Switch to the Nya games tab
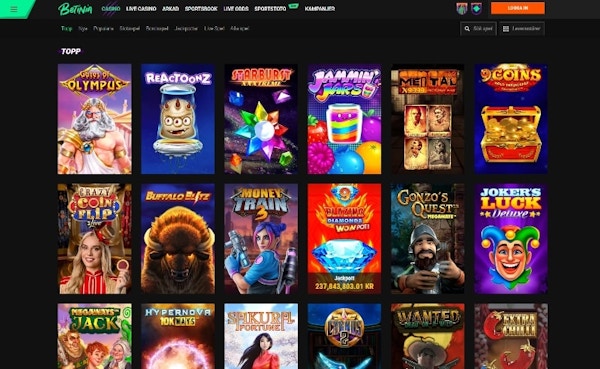Image resolution: width=600 pixels, height=369 pixels. 83,28
